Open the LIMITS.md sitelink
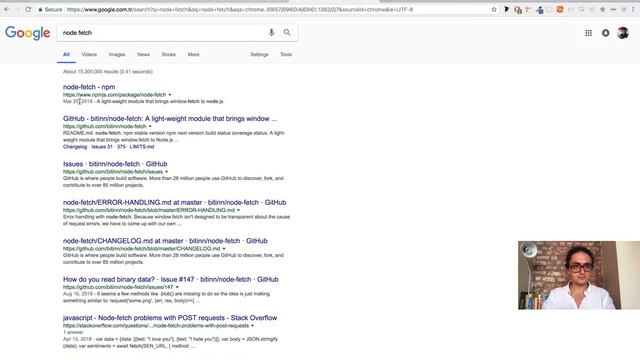This screenshot has height=360, width=640. [x=142, y=147]
